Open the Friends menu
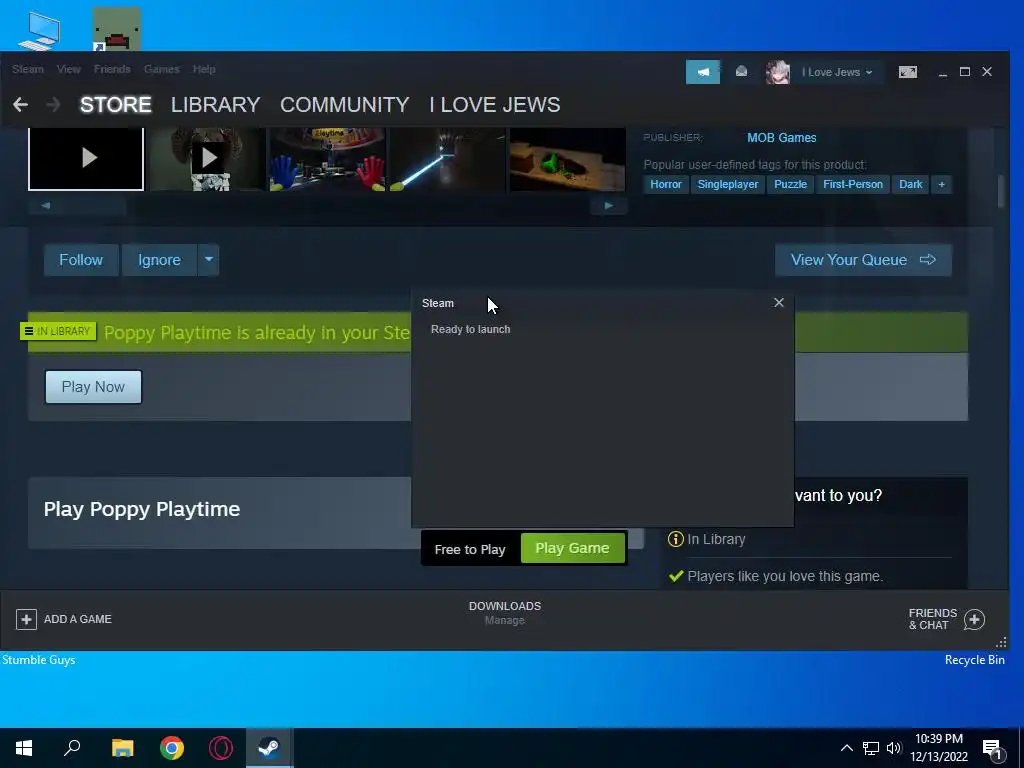The height and width of the screenshot is (768, 1024). (112, 69)
